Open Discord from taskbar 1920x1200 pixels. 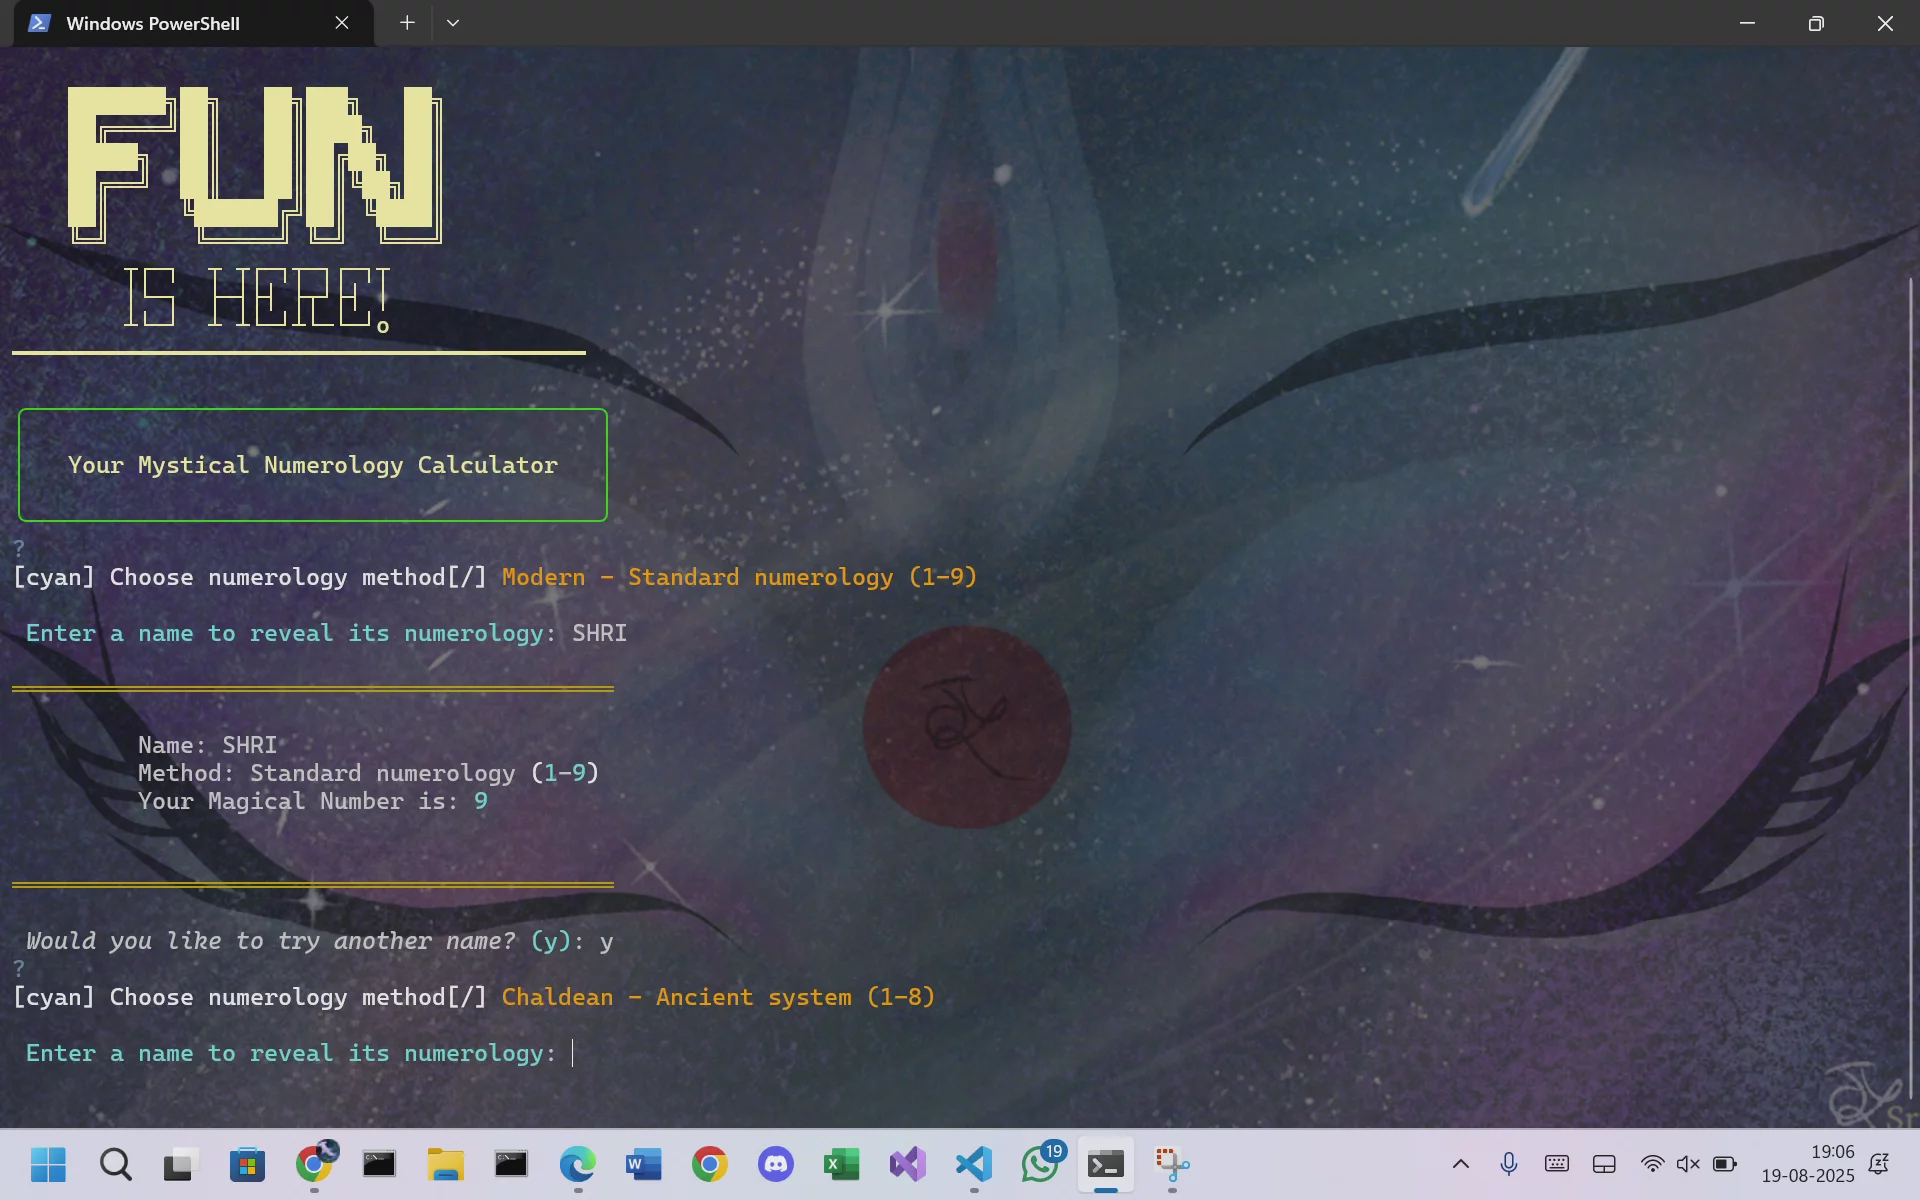tap(776, 1164)
